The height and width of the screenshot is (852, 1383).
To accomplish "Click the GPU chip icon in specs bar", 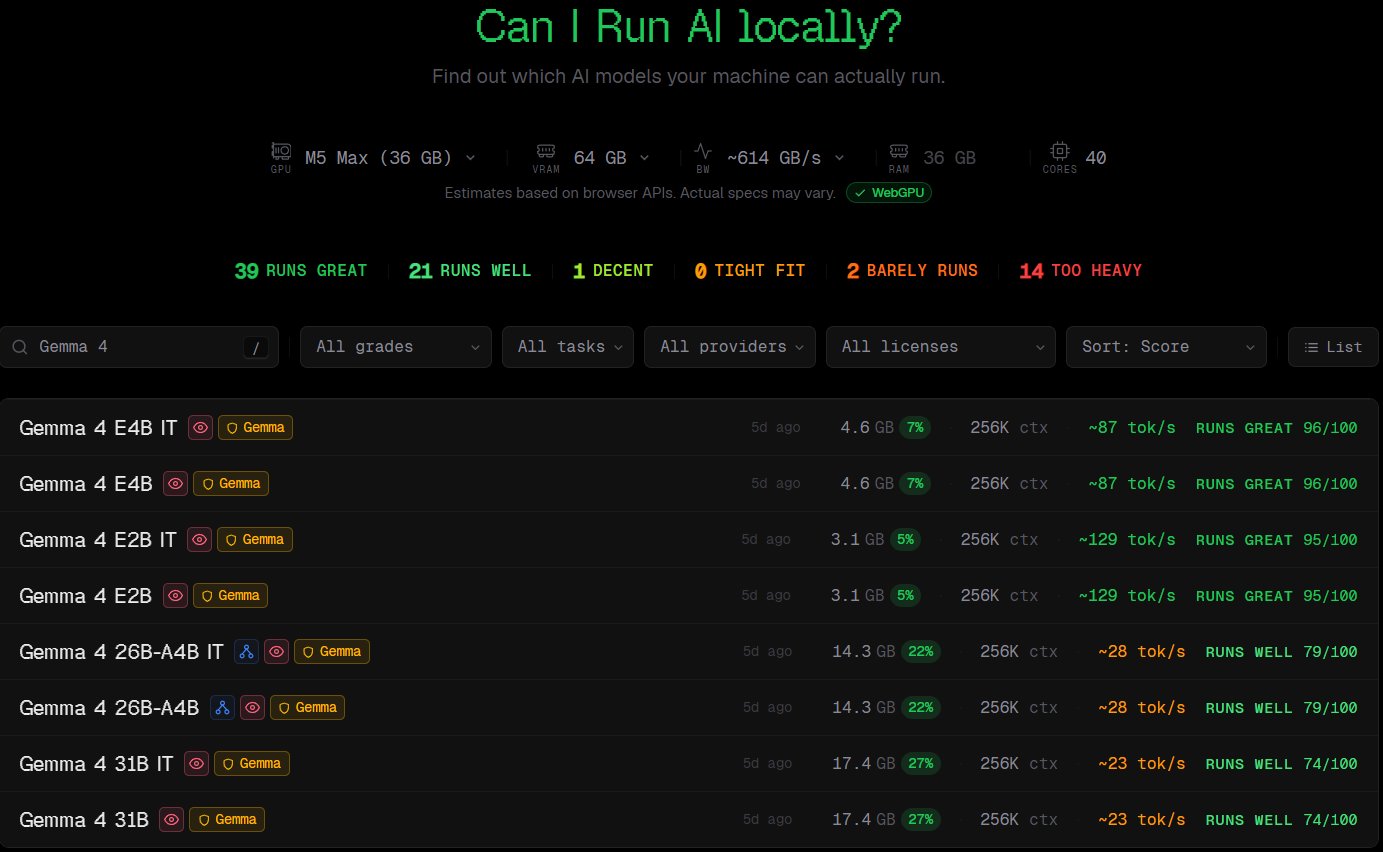I will 280,152.
